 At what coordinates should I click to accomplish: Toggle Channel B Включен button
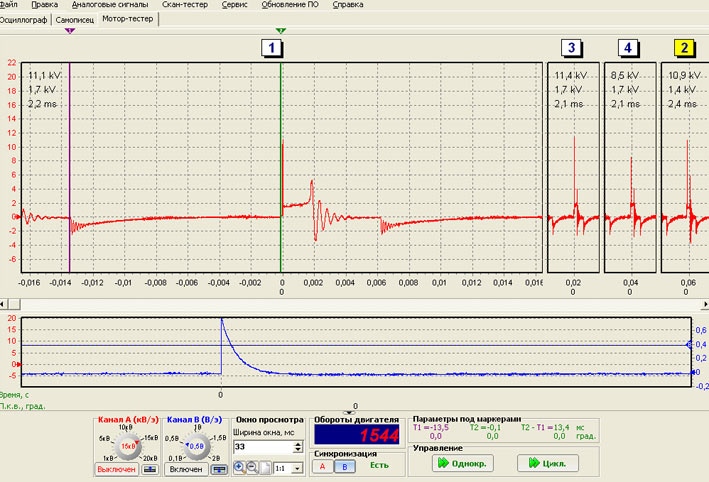click(186, 469)
